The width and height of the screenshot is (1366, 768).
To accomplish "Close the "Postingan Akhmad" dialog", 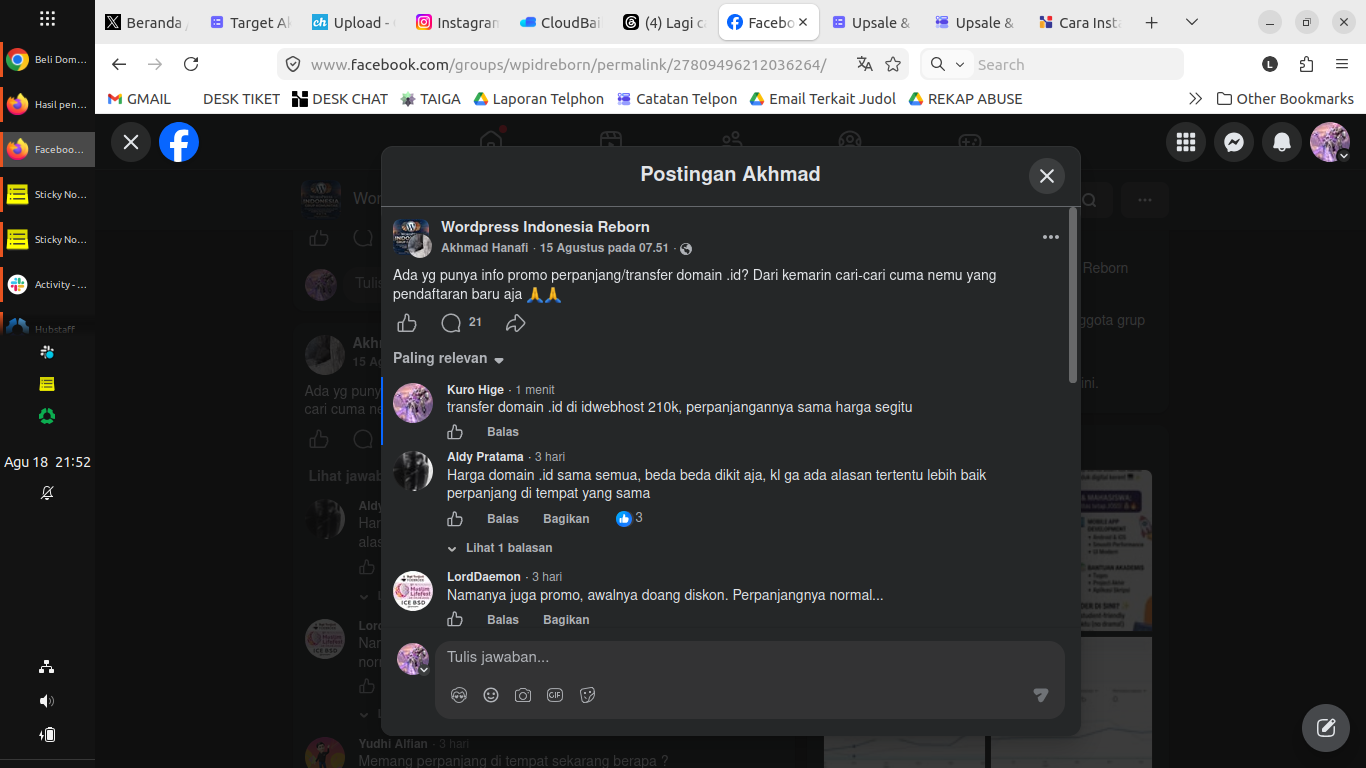I will coord(1047,176).
